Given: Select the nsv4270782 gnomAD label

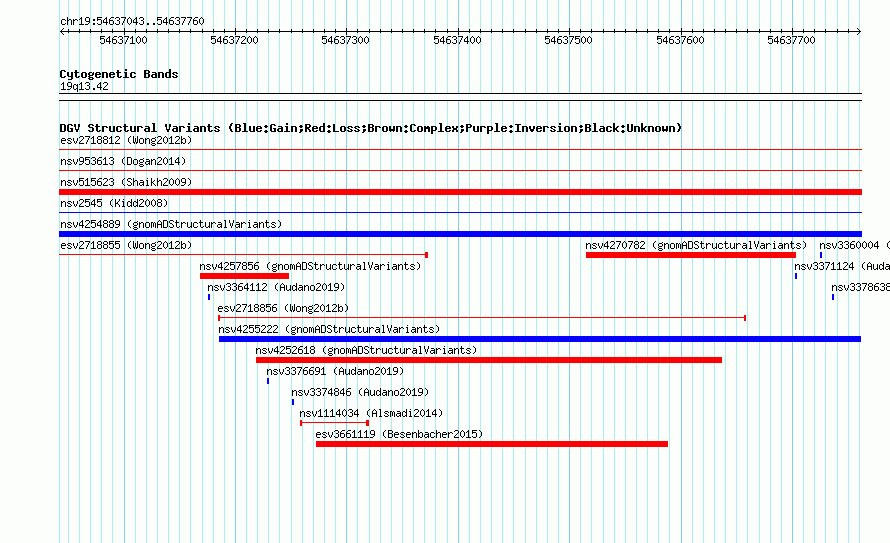Looking at the screenshot, I should coord(696,245).
